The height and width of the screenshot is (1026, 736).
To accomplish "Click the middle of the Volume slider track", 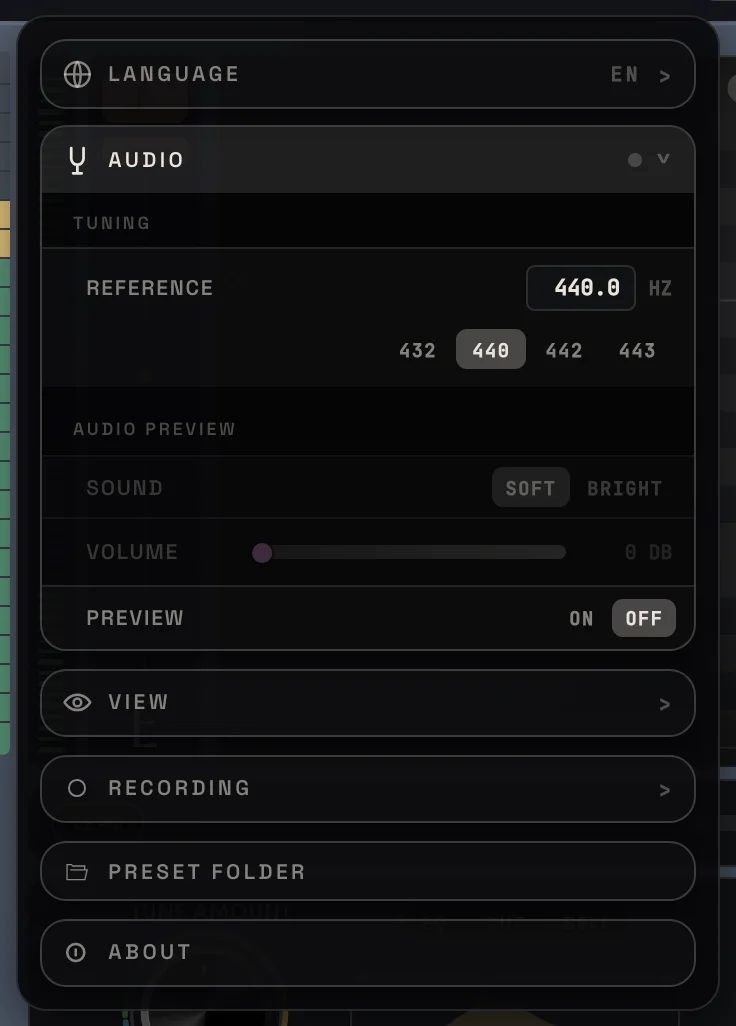I will click(410, 552).
